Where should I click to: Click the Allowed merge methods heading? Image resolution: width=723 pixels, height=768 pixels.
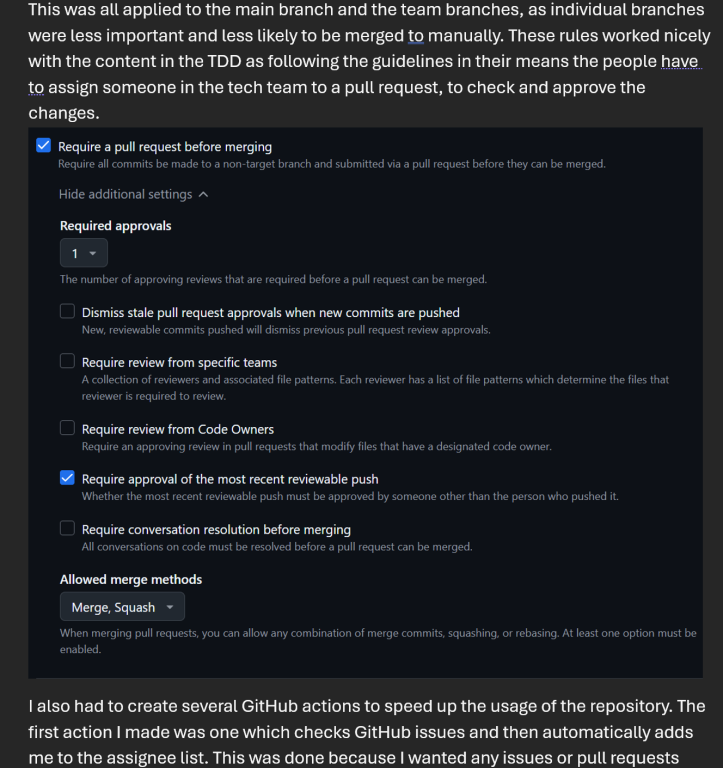pyautogui.click(x=131, y=579)
